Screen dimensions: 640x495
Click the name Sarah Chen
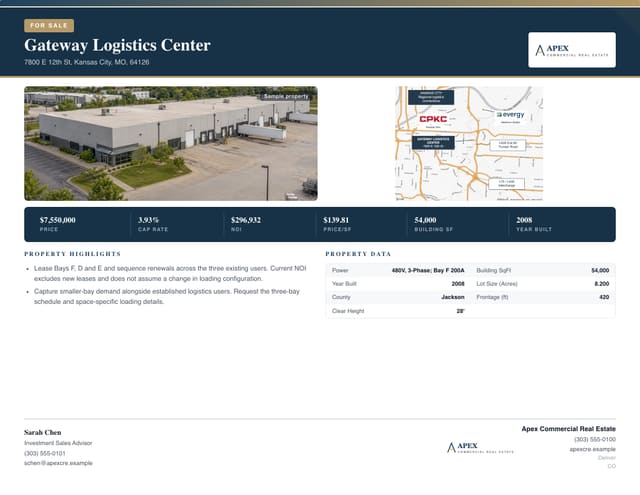click(42, 433)
